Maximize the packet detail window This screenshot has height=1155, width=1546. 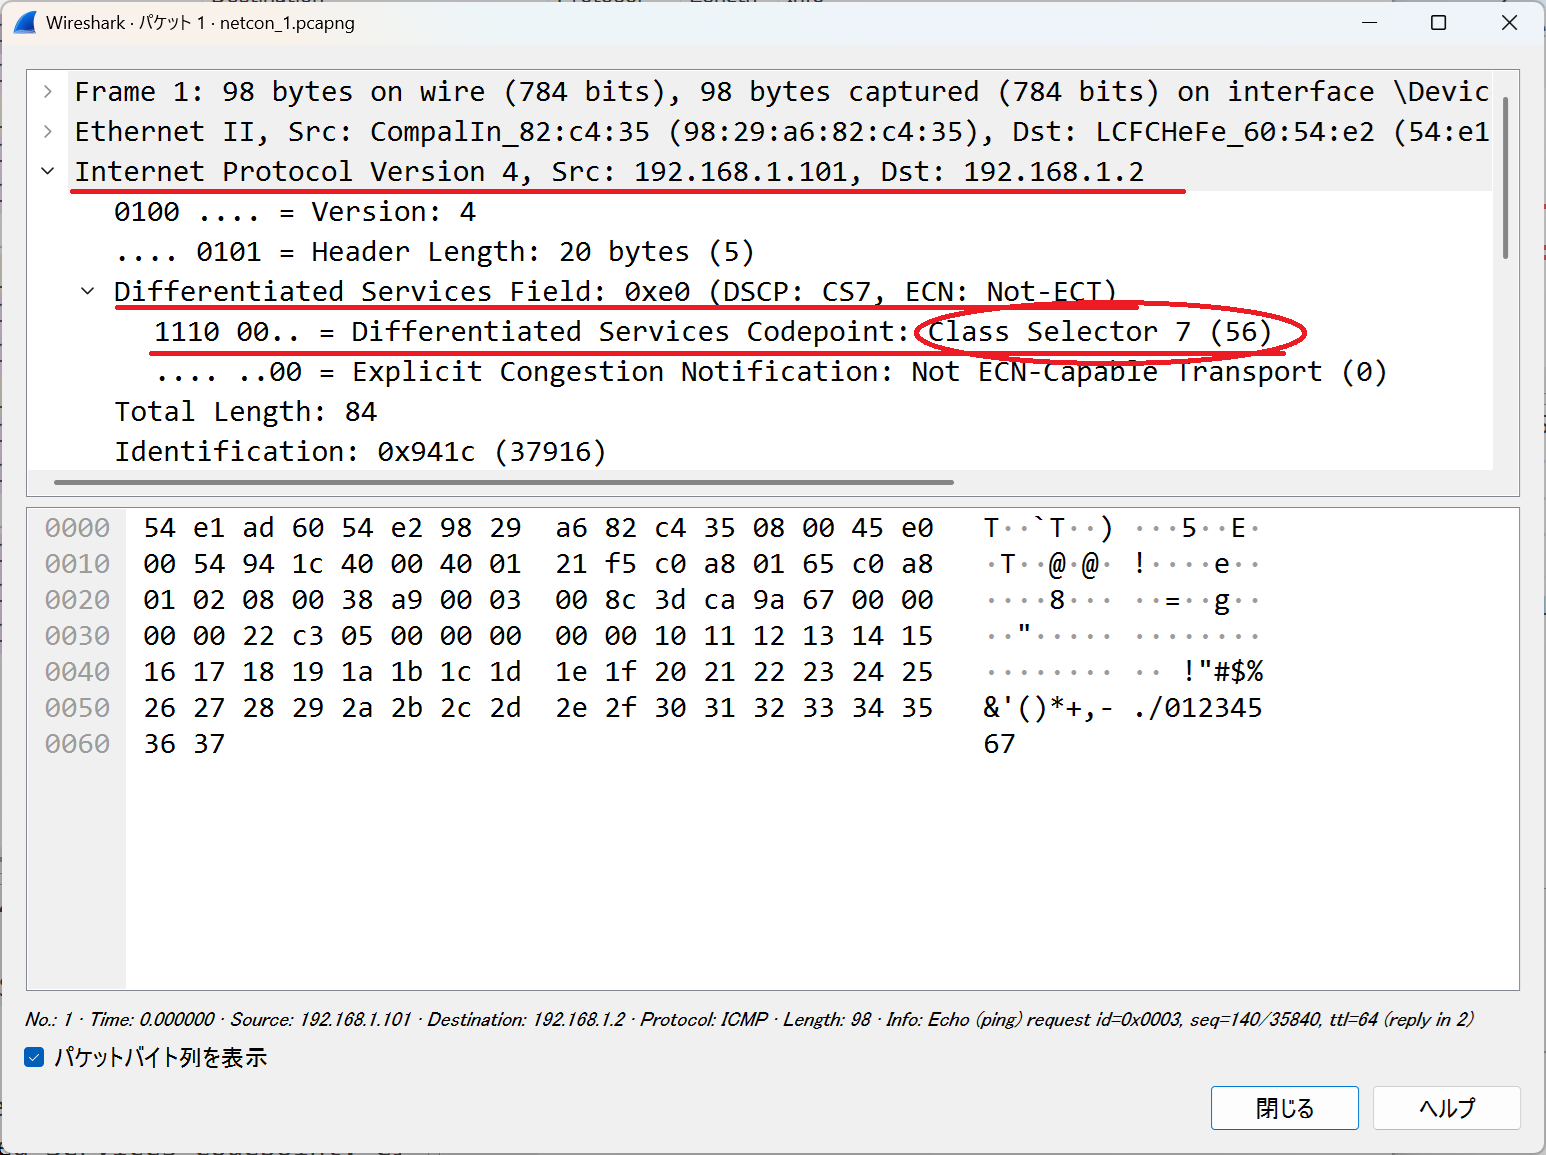tap(1438, 23)
